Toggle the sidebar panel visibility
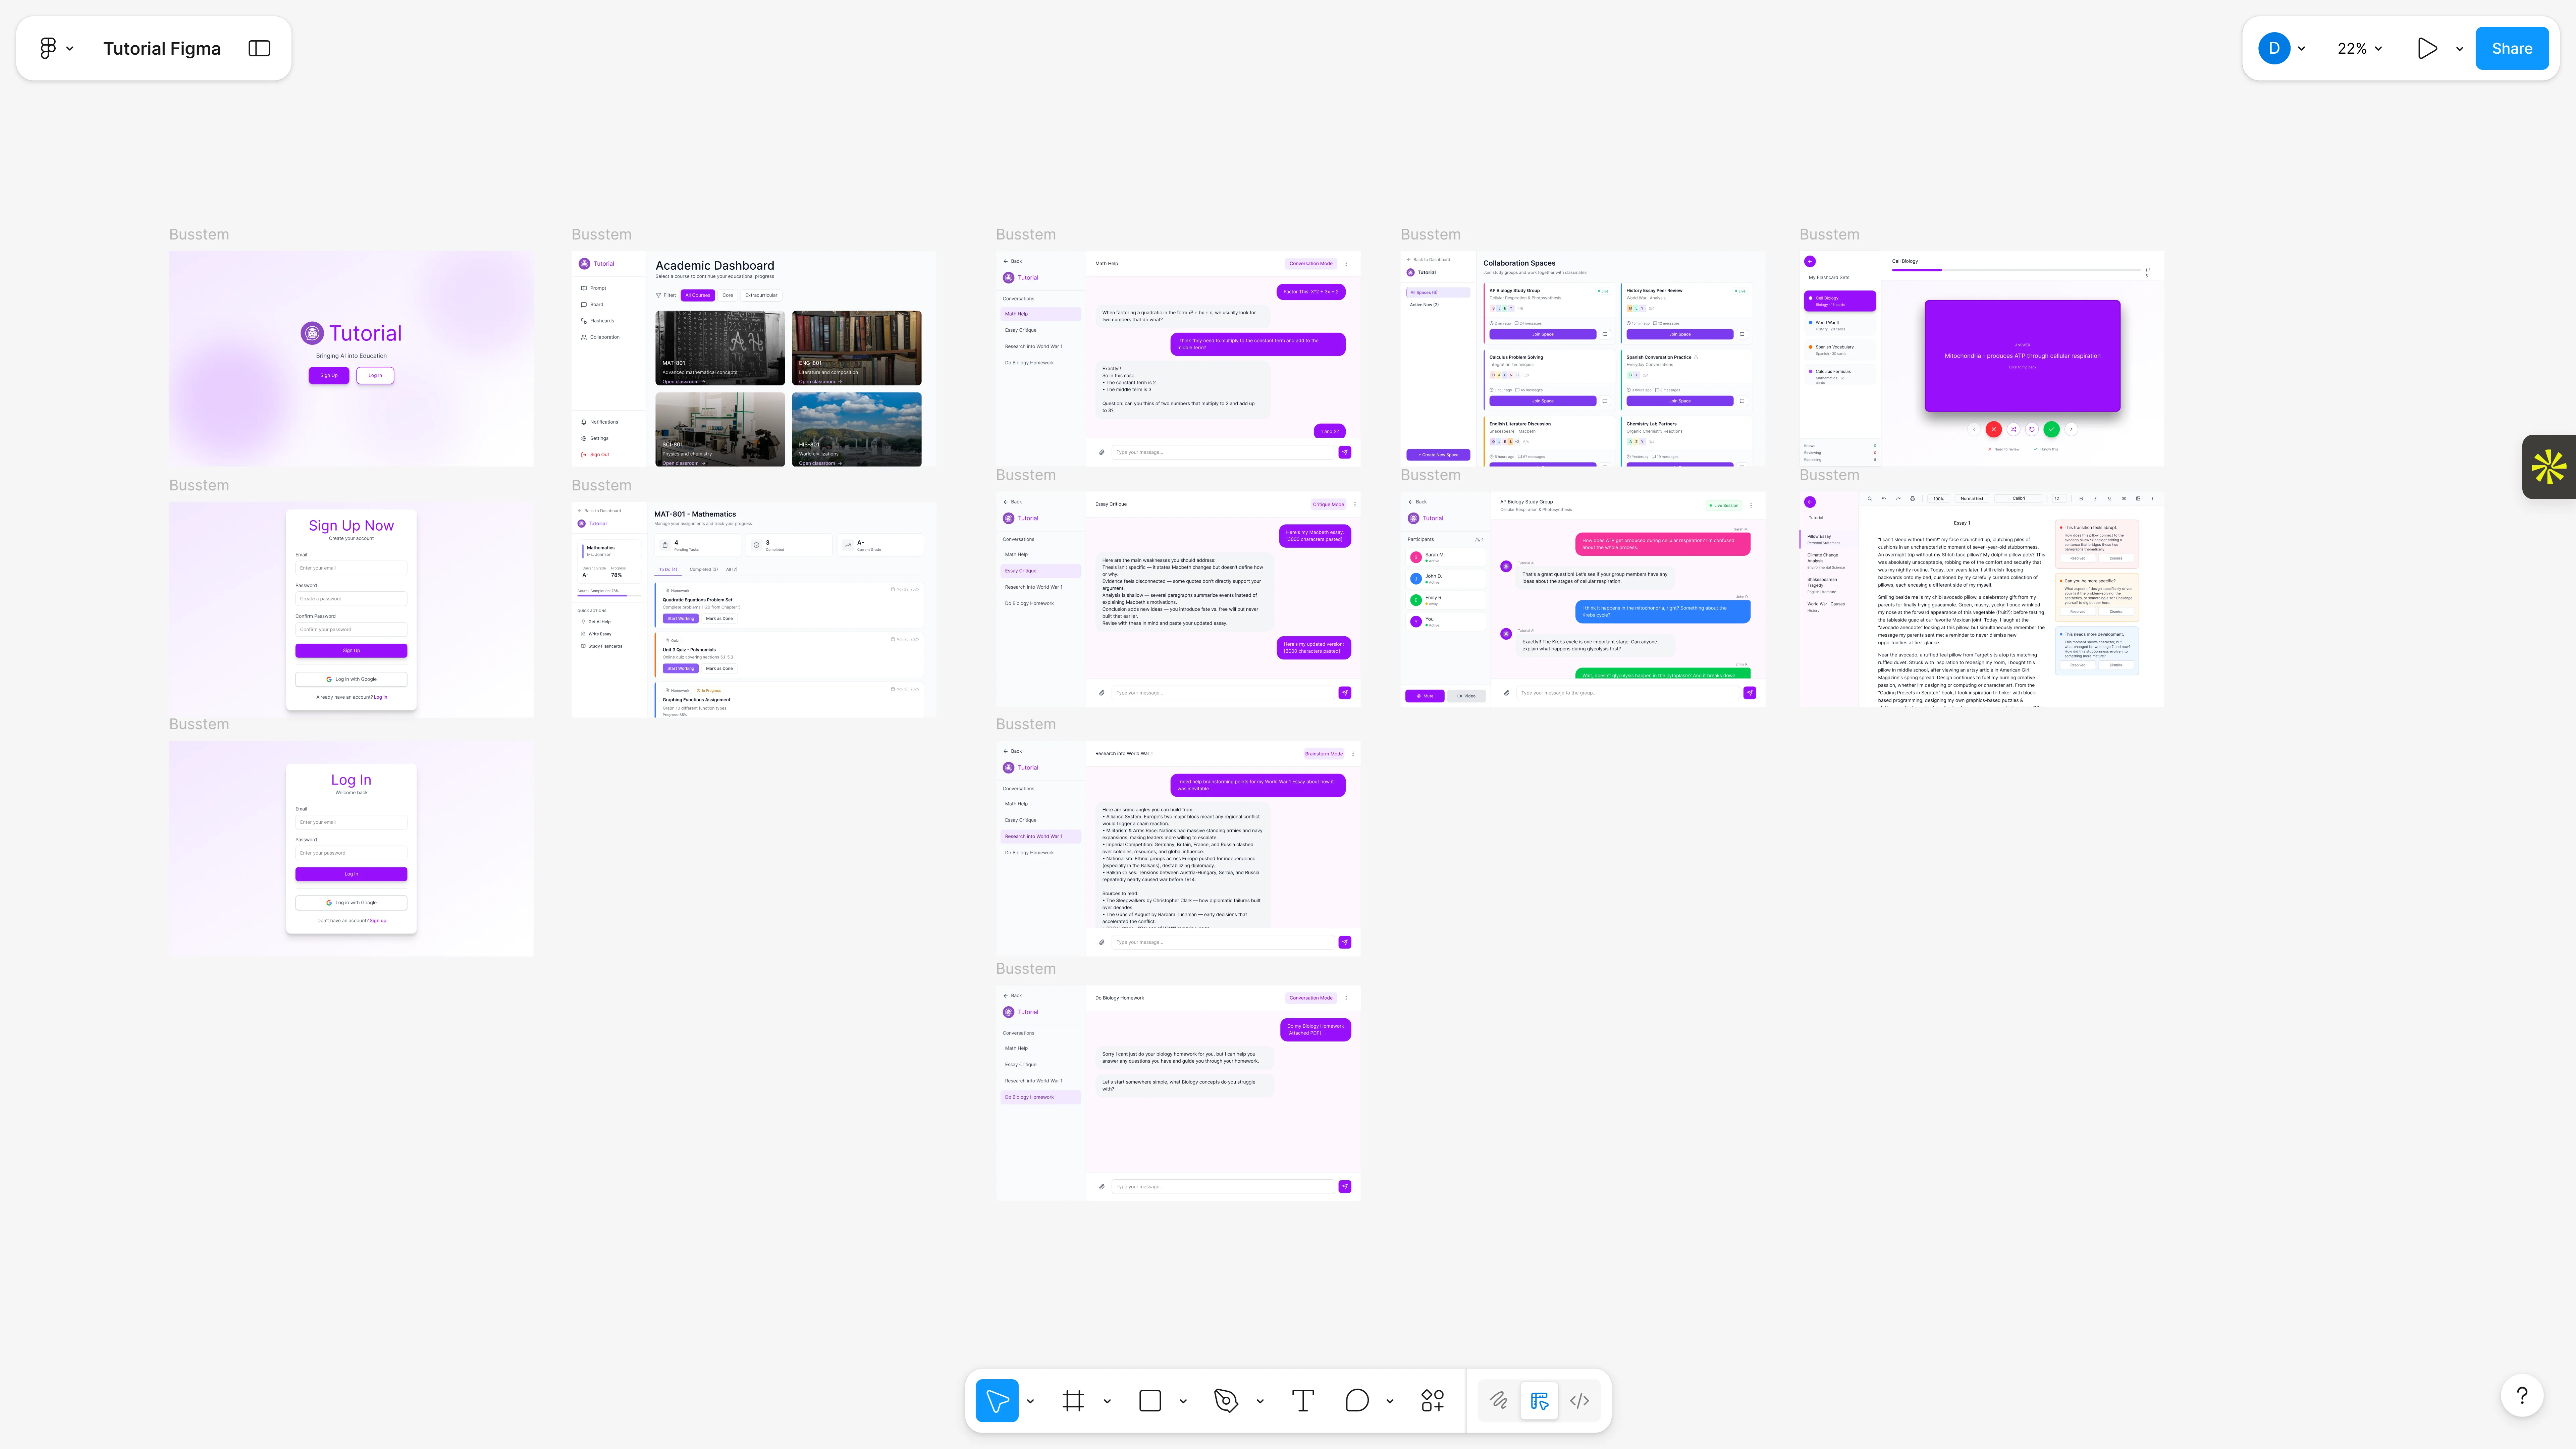Viewport: 2576px width, 1449px height. (x=259, y=48)
